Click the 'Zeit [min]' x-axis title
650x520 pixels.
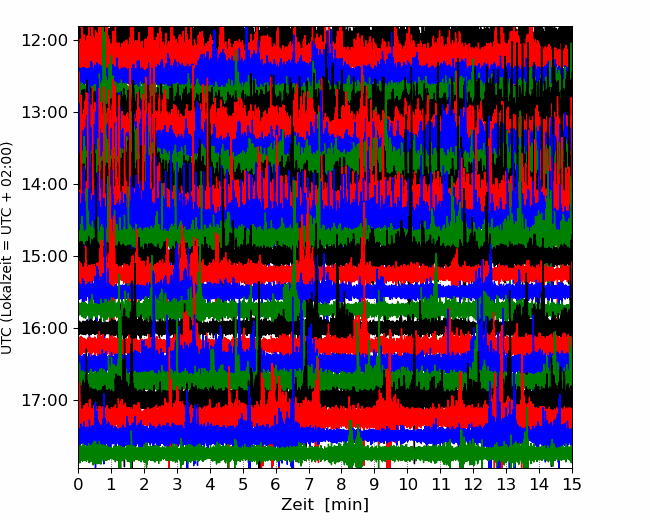point(325,505)
